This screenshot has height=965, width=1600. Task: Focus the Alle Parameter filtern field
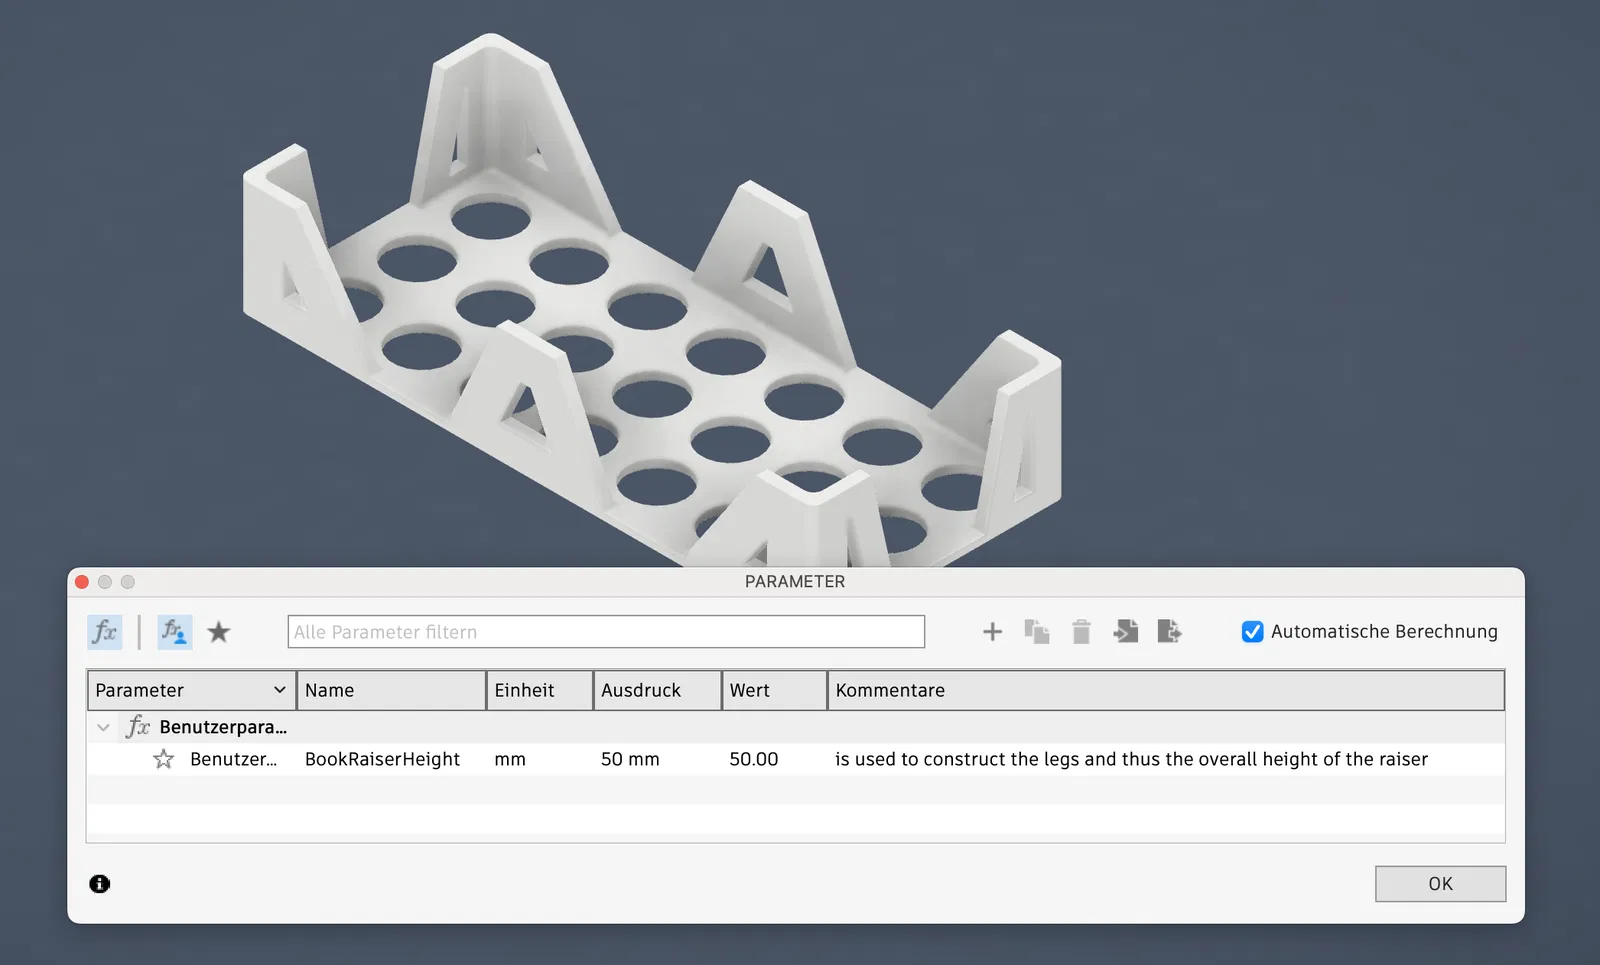click(606, 632)
